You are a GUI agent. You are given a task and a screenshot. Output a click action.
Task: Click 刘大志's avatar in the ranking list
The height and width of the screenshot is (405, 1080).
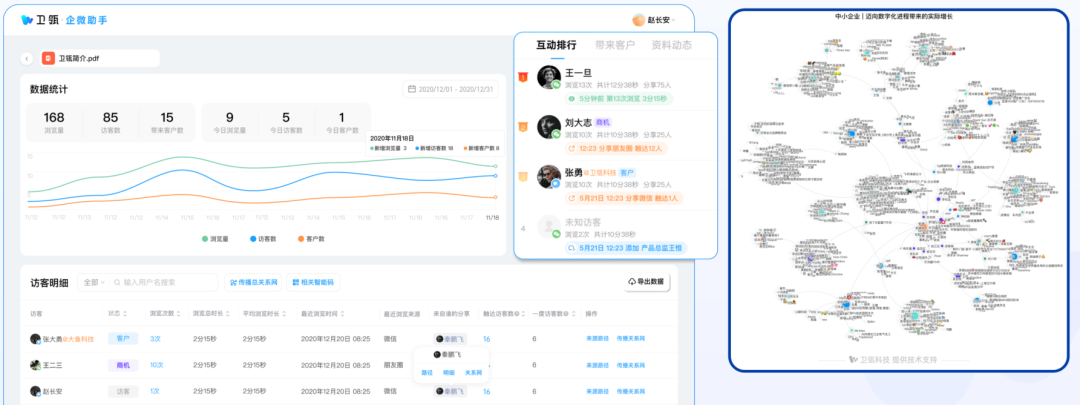click(548, 127)
